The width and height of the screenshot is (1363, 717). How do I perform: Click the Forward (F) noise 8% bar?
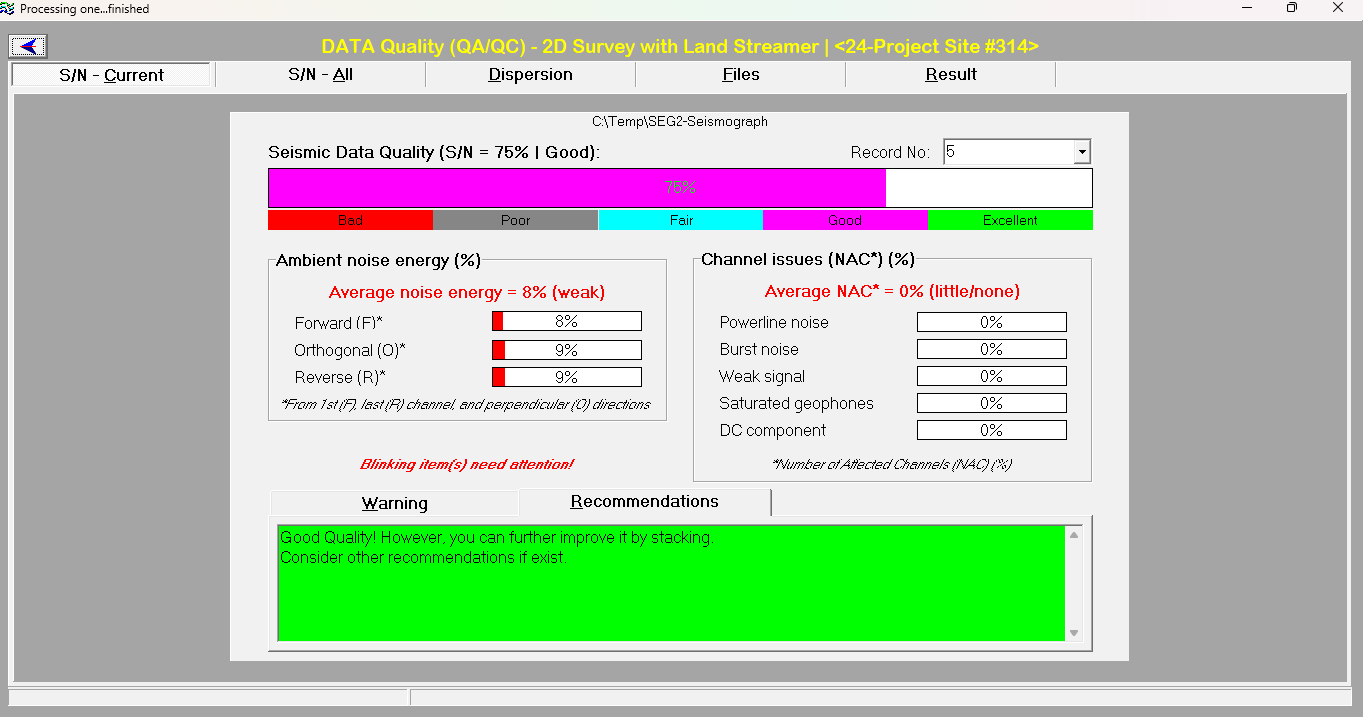coord(566,322)
